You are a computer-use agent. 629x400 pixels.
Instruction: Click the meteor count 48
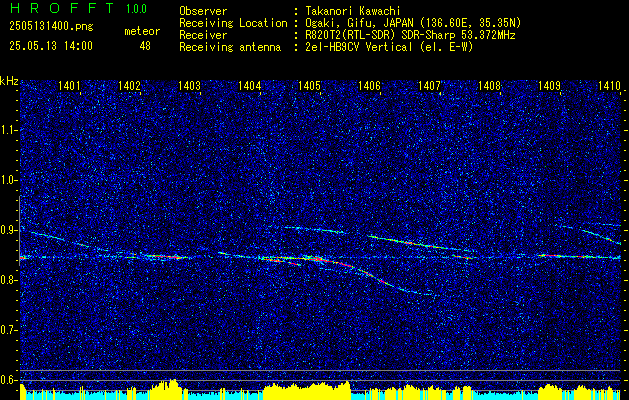tap(145, 46)
